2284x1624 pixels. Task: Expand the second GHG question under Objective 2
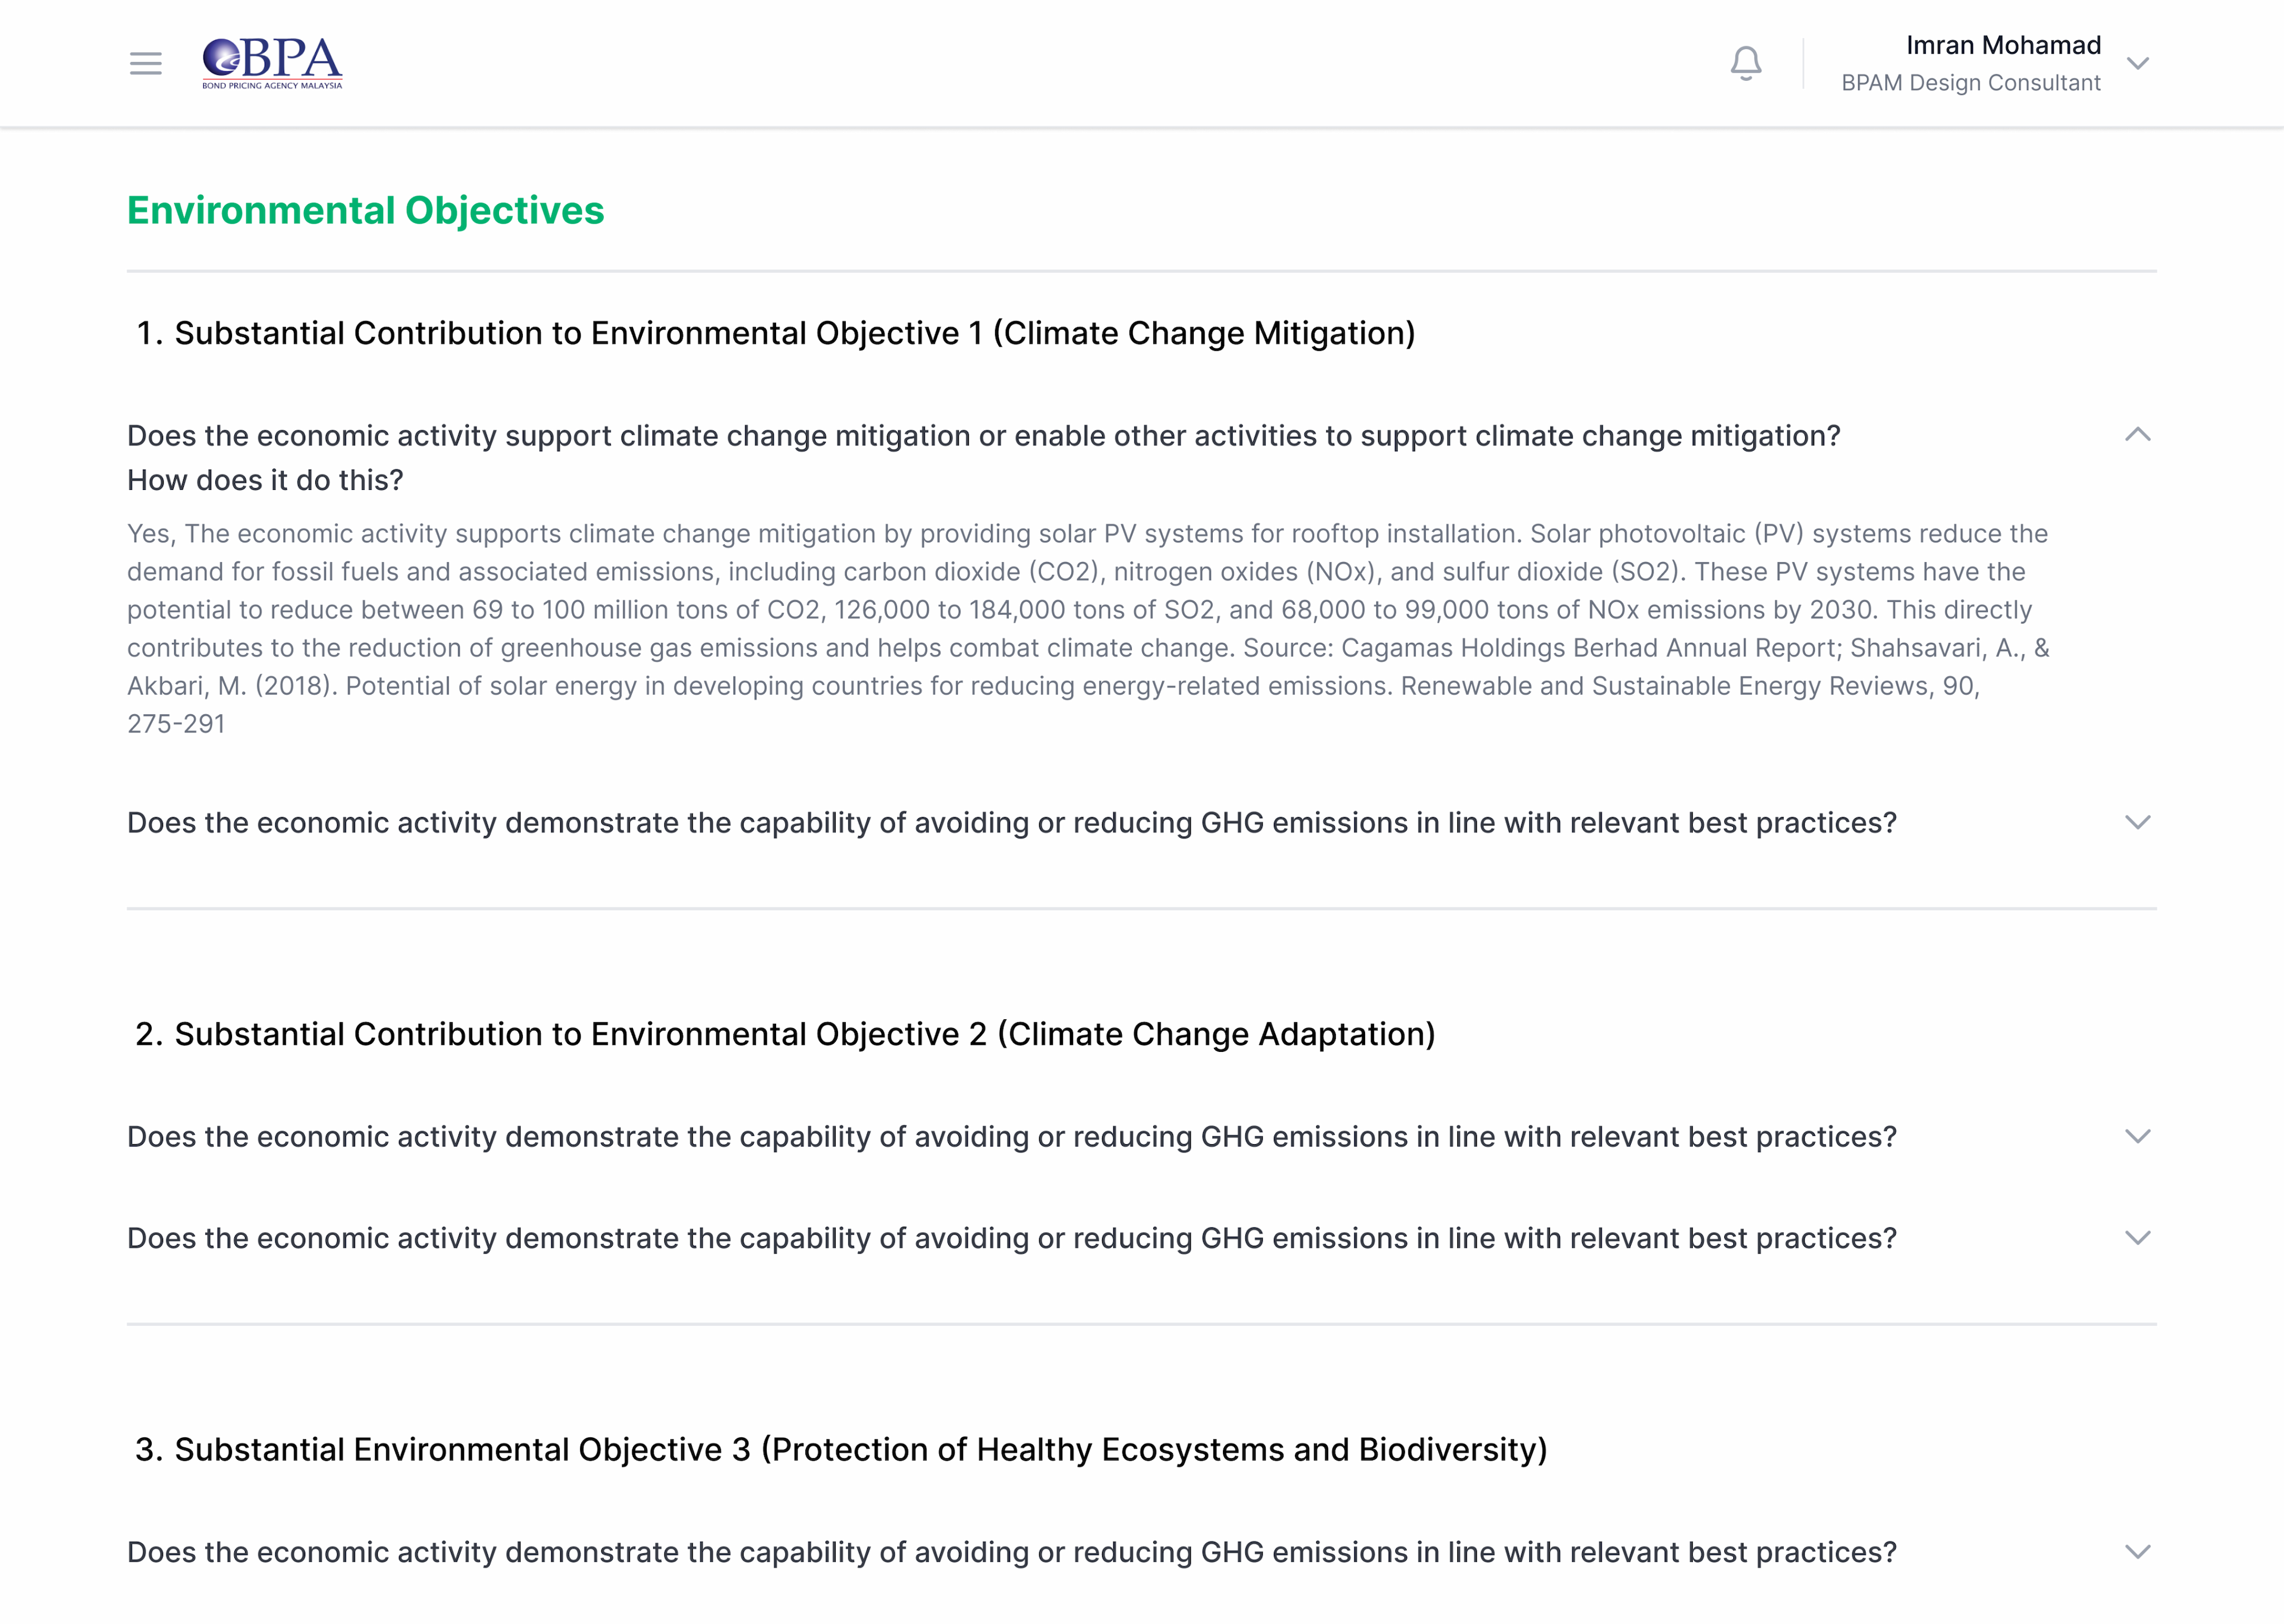(x=2138, y=1238)
